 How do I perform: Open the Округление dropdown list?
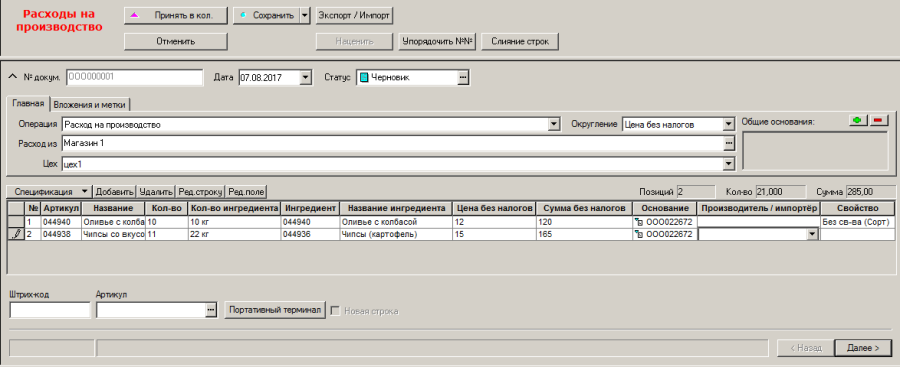pos(729,124)
